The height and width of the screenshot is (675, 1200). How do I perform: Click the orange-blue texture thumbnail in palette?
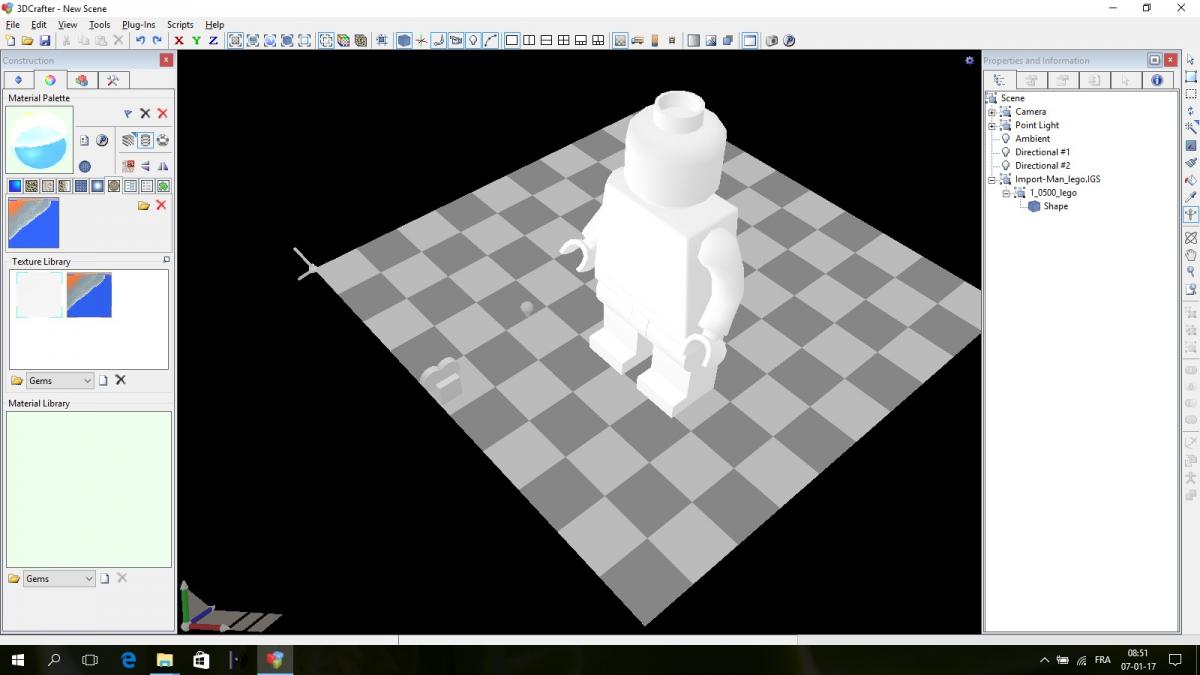click(33, 223)
